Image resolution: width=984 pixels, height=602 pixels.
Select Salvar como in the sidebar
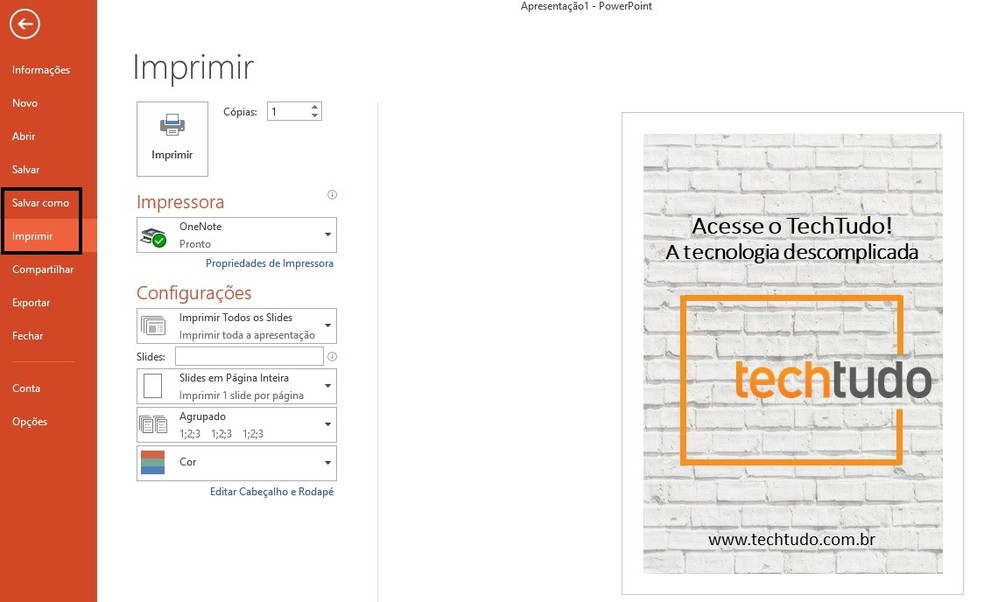point(41,203)
